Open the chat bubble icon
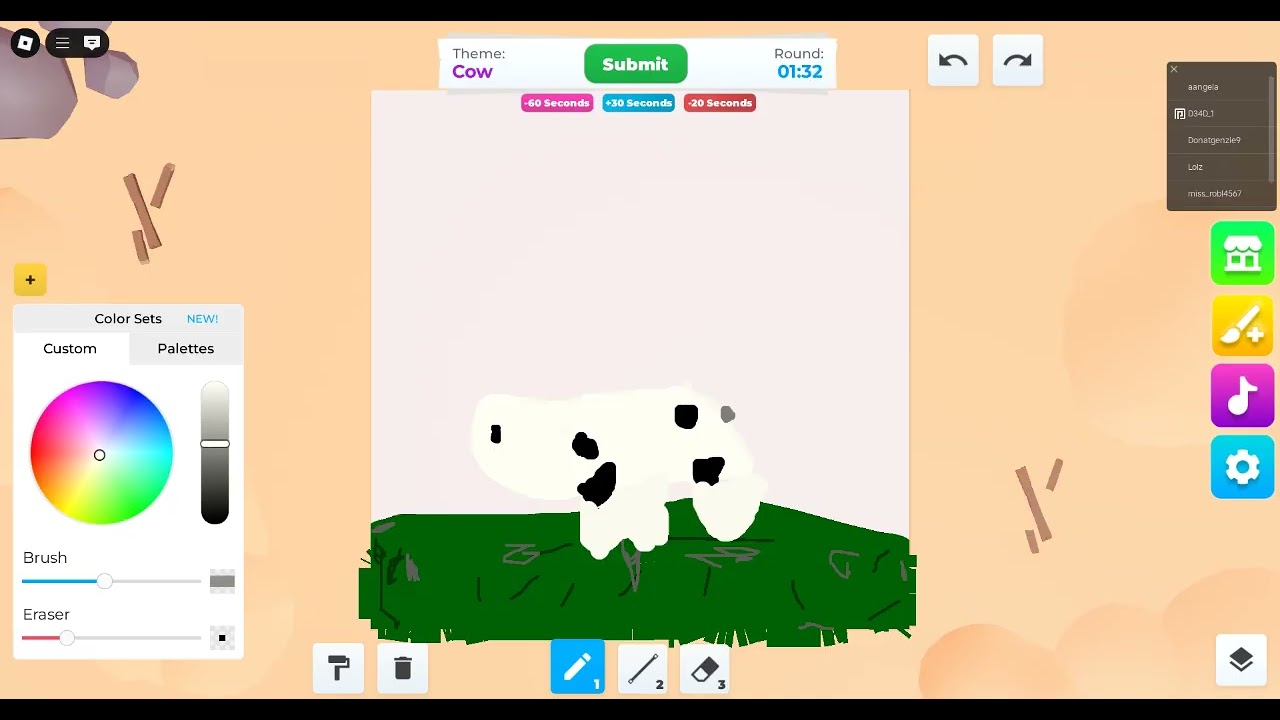This screenshot has height=720, width=1280. point(92,43)
